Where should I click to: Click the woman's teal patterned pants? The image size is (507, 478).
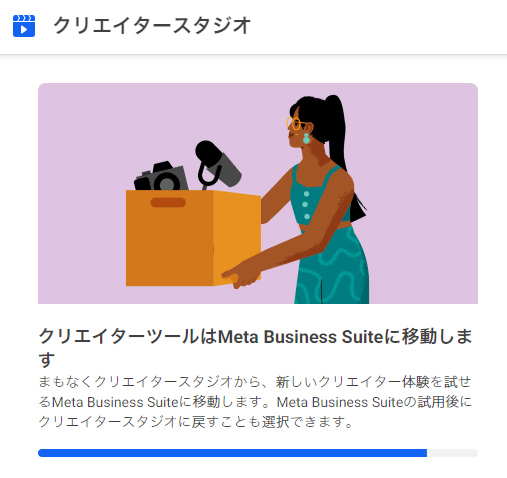[332, 265]
